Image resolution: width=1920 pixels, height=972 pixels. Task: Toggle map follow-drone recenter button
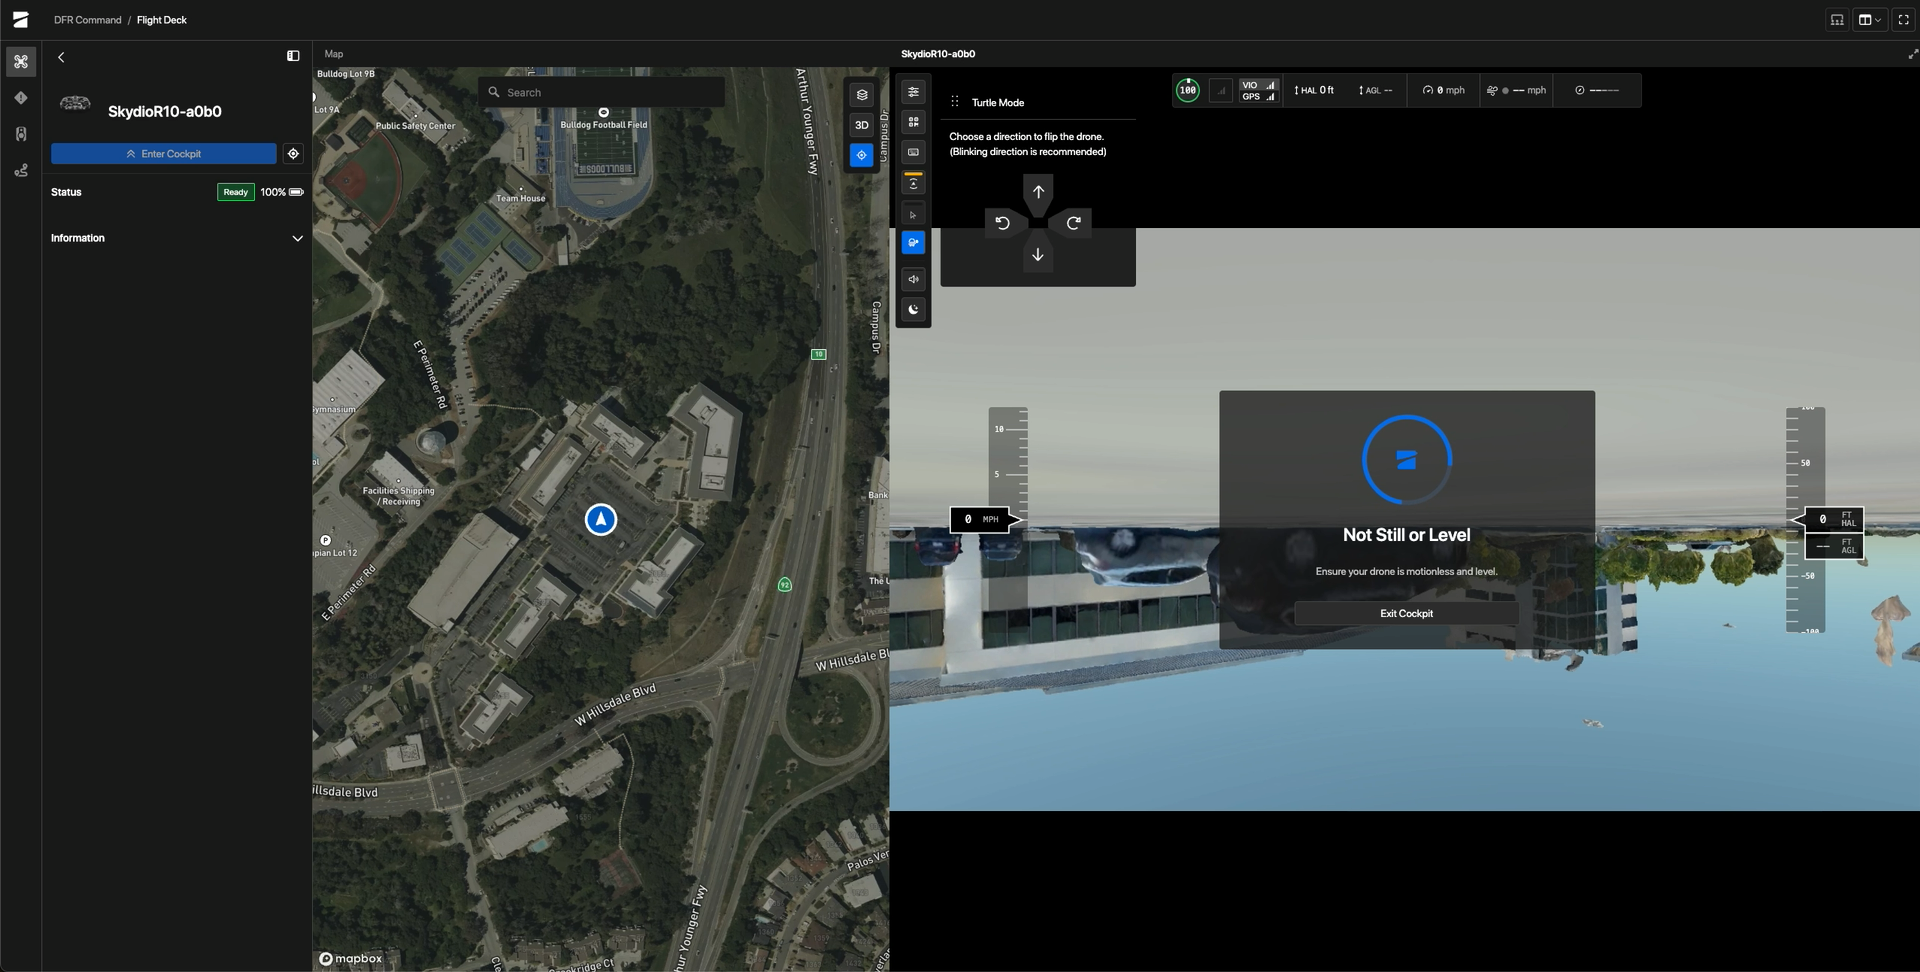[862, 155]
